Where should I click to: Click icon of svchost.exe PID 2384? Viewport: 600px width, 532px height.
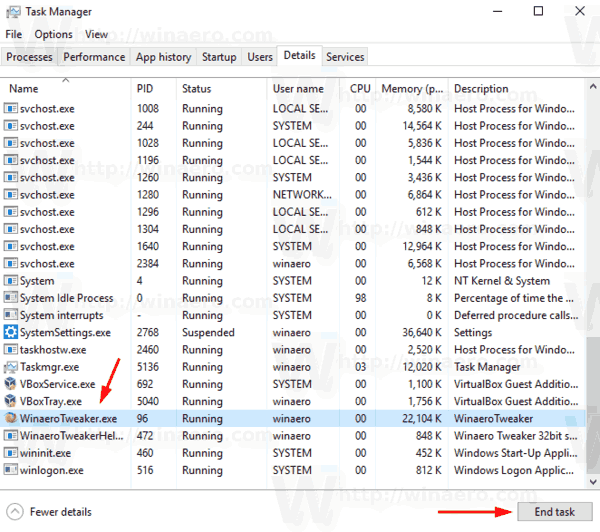pyautogui.click(x=10, y=263)
